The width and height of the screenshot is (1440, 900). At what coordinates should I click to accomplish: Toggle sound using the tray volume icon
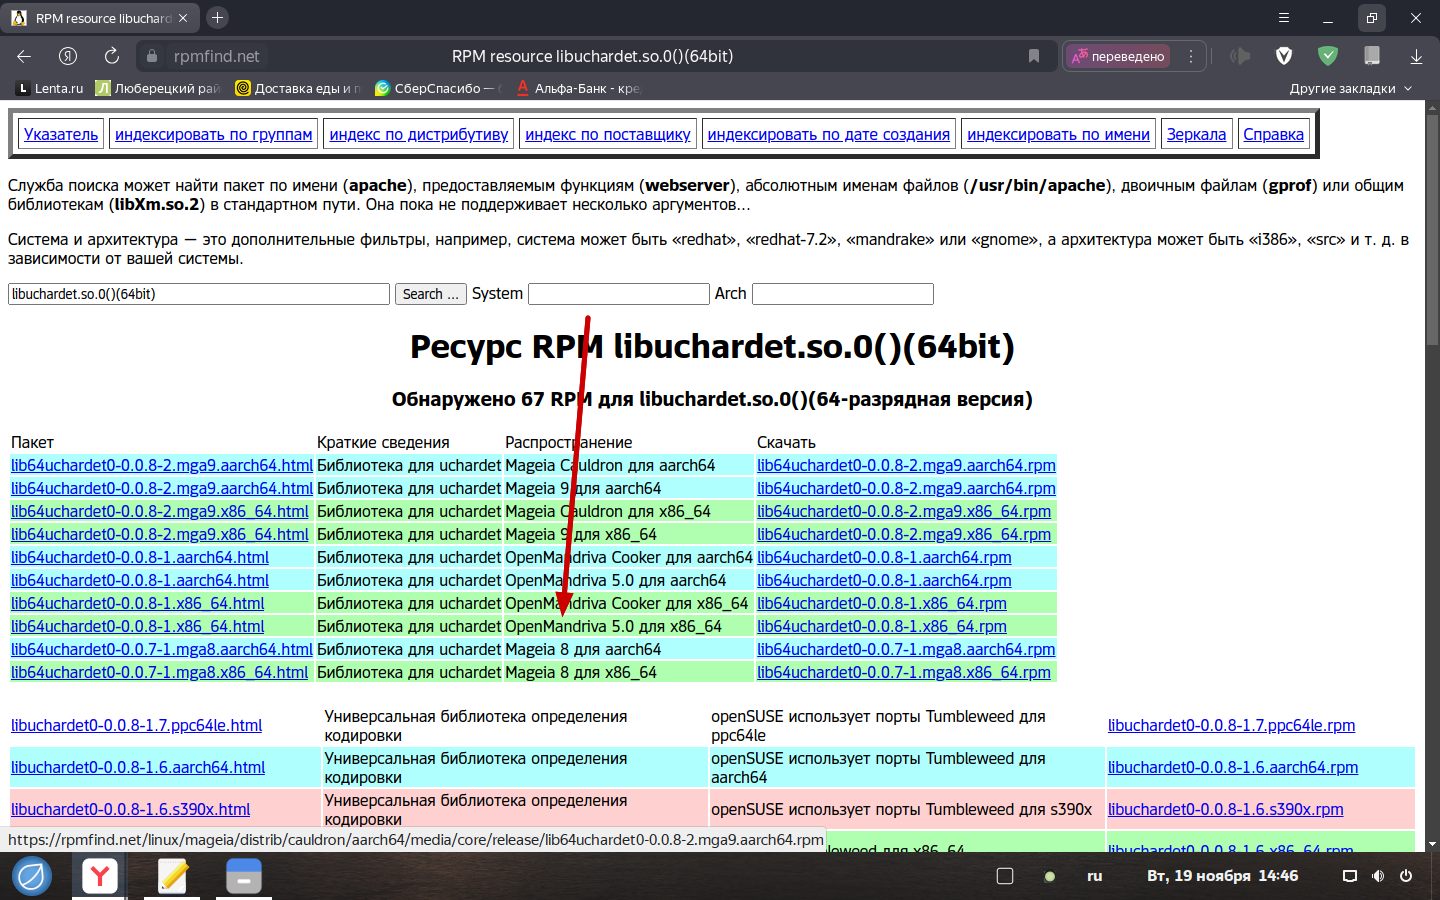click(x=1378, y=876)
